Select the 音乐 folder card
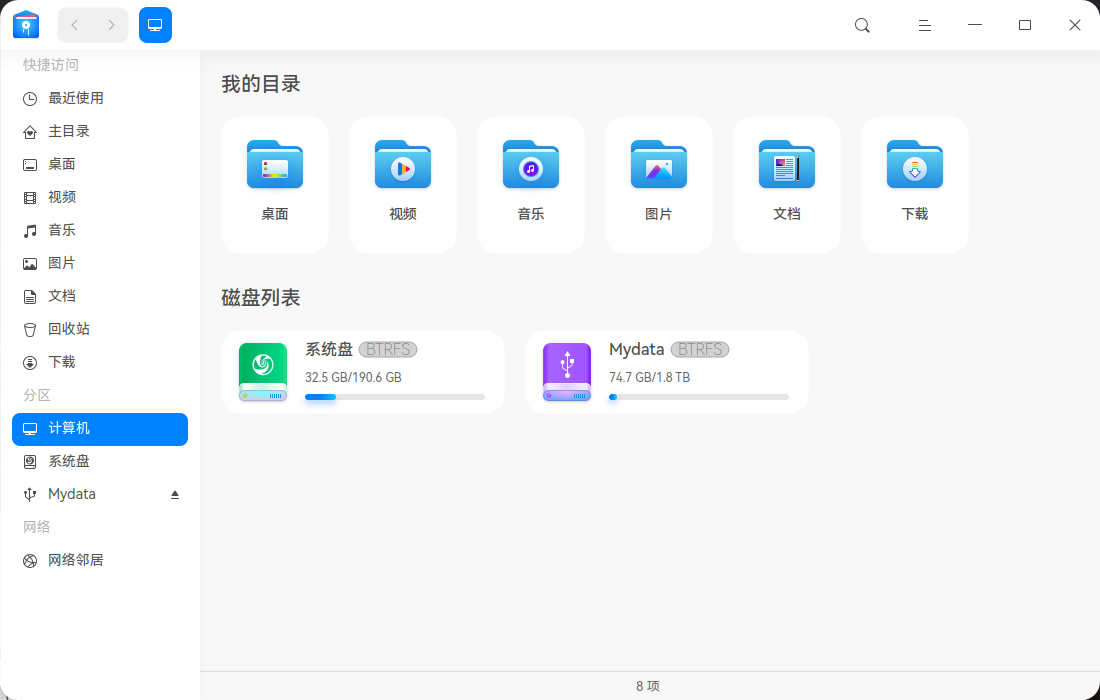Screen dimensions: 1100x700 point(531,184)
